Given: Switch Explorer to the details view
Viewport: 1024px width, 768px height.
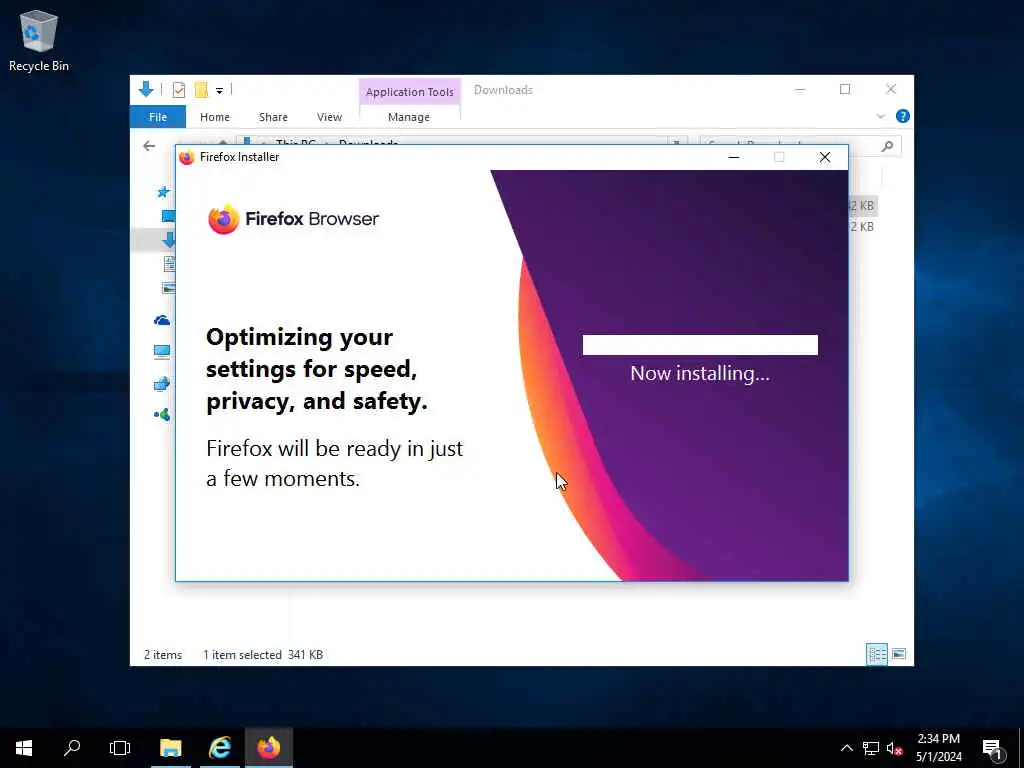Looking at the screenshot, I should pyautogui.click(x=876, y=654).
